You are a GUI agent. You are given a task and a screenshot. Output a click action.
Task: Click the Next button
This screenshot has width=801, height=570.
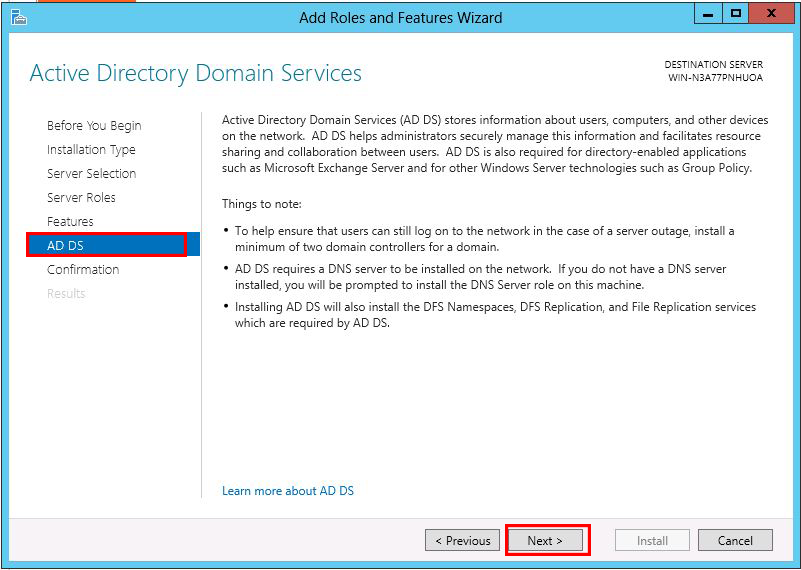545,540
